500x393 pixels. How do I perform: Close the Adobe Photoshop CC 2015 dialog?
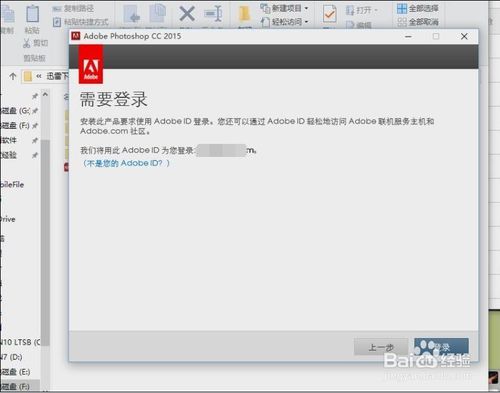coord(464,36)
